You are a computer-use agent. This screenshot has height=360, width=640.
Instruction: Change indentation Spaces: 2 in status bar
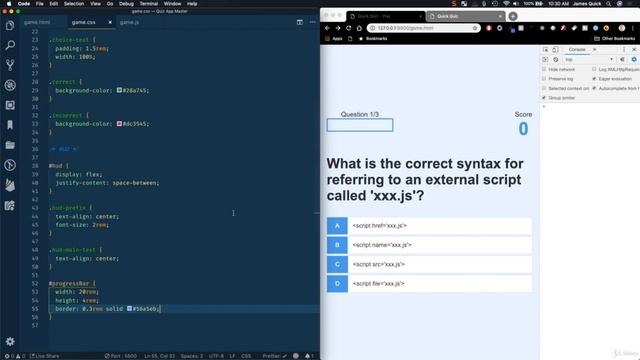(192, 356)
